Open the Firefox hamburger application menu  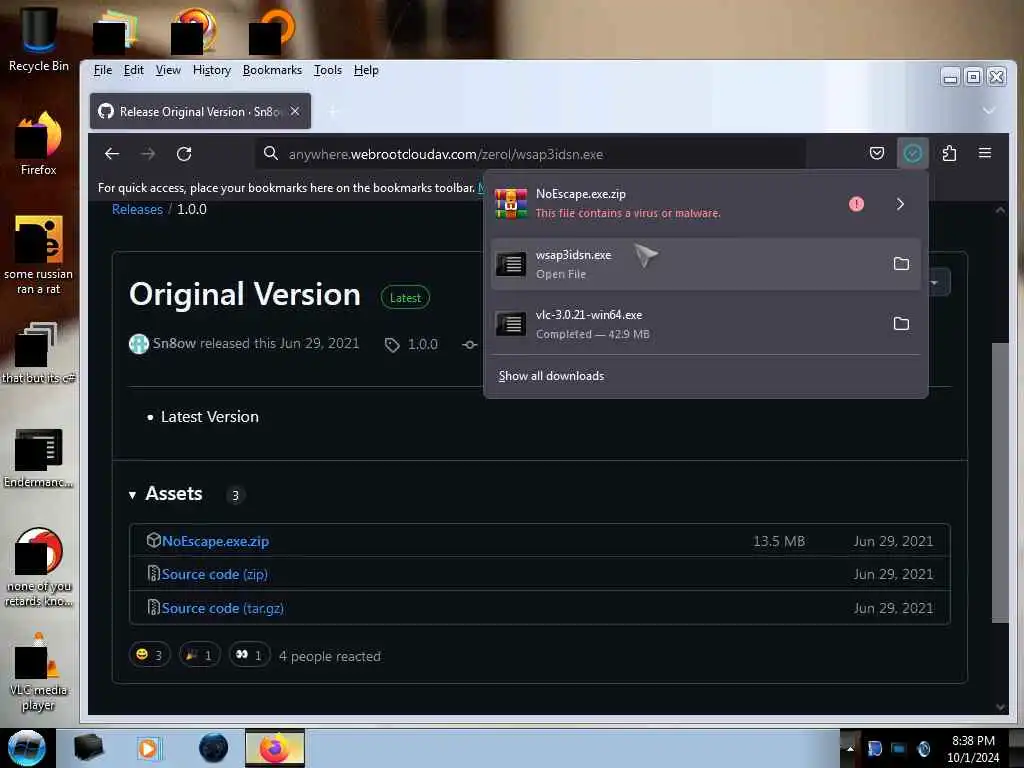pos(985,153)
